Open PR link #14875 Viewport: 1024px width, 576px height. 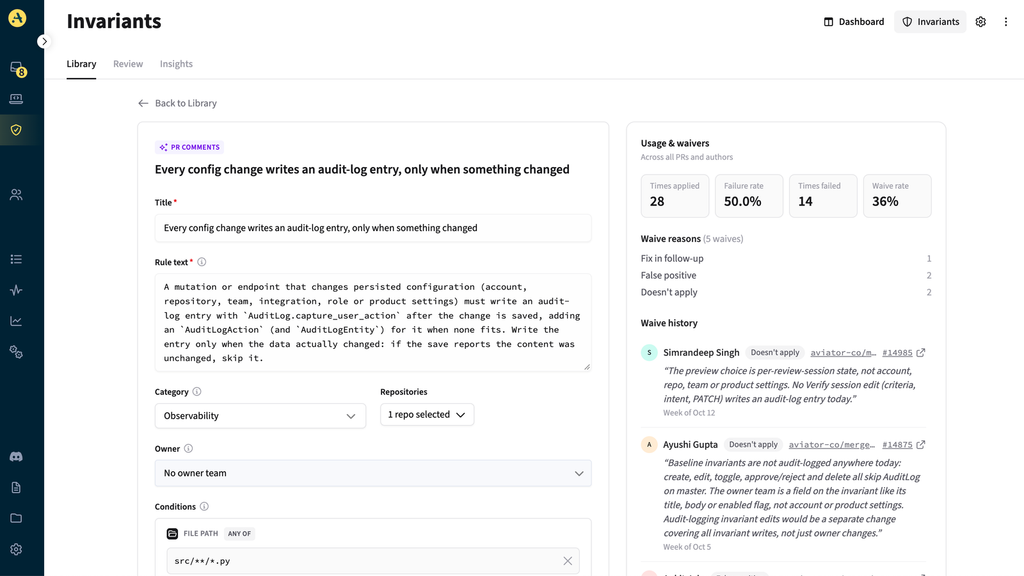click(897, 445)
